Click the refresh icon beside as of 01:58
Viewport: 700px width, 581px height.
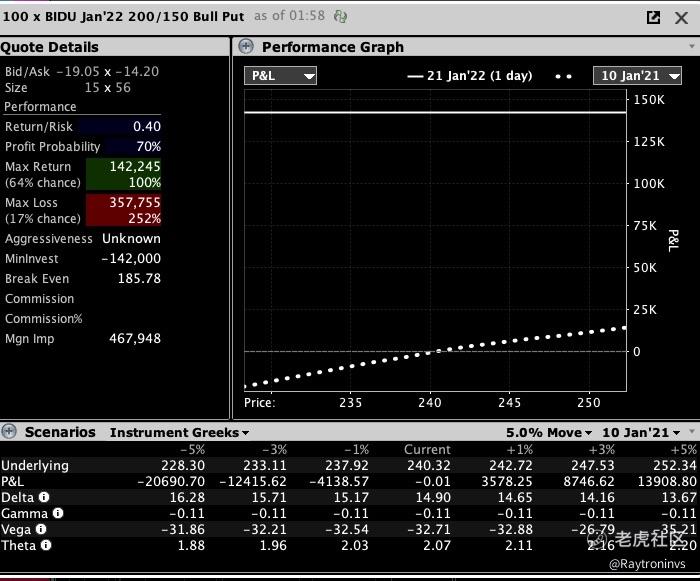point(341,17)
